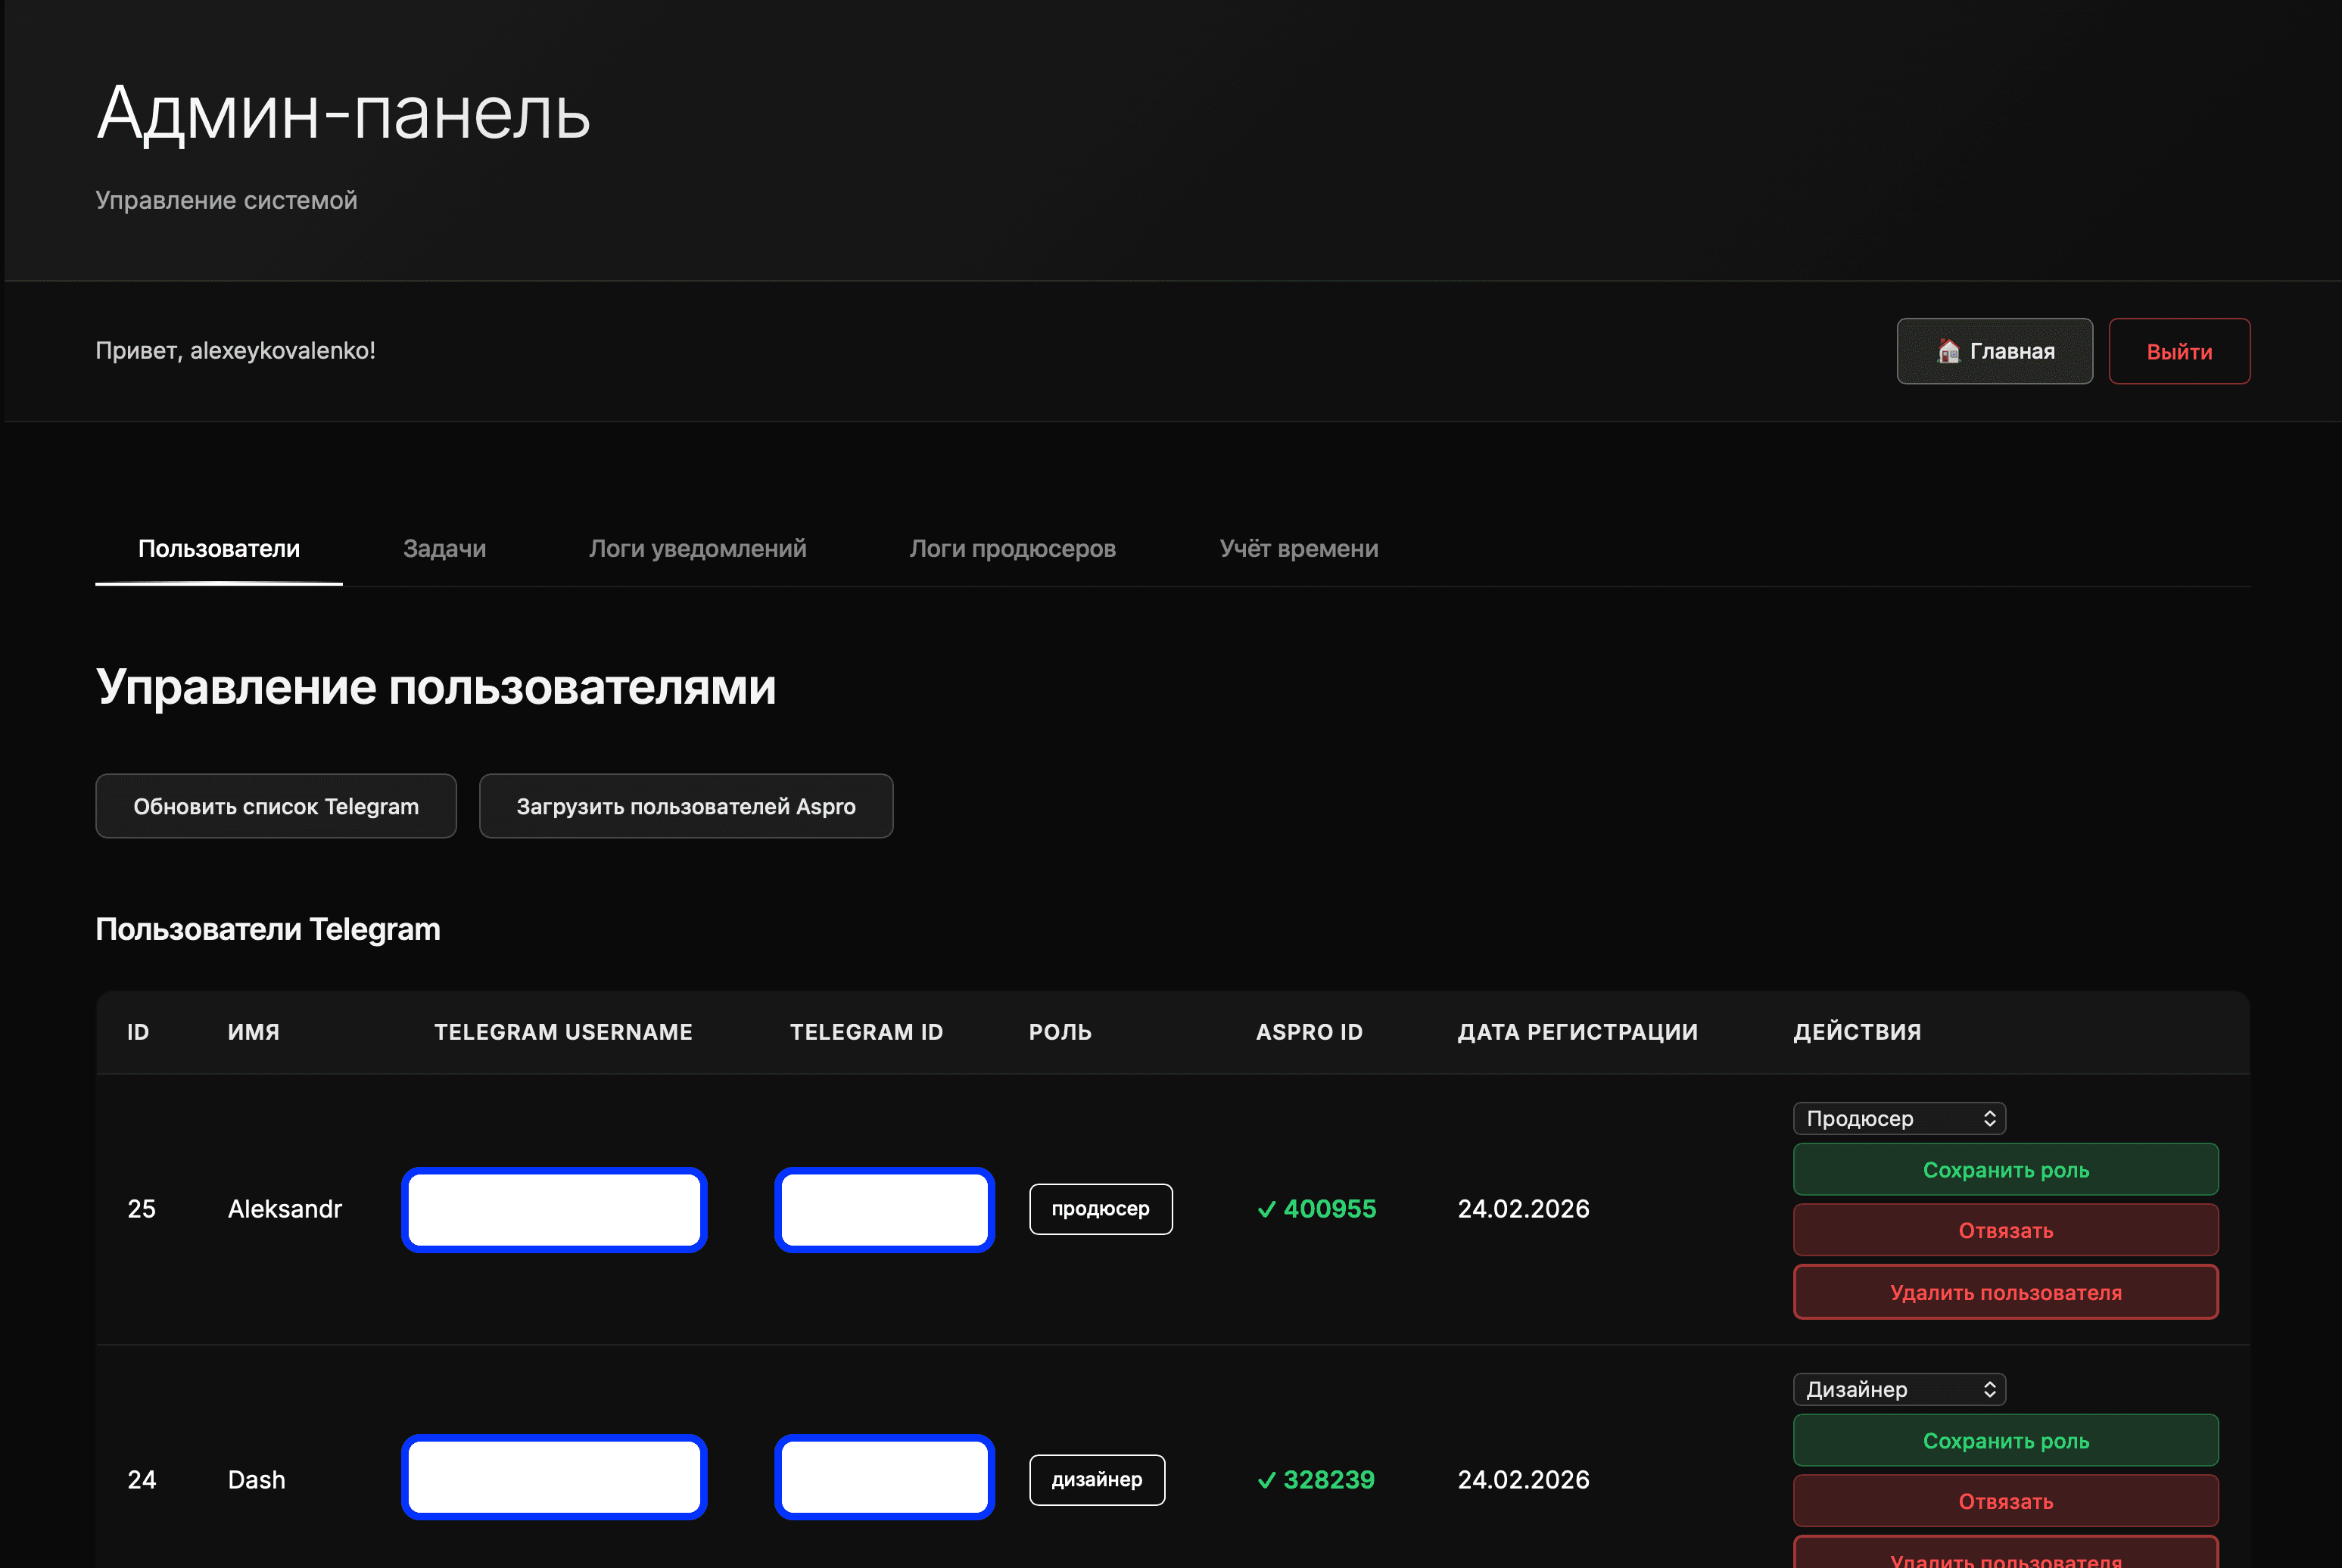Viewport: 2342px width, 1568px height.
Task: Click the green checkmark beside Aspro ID 328239
Action: (1266, 1480)
